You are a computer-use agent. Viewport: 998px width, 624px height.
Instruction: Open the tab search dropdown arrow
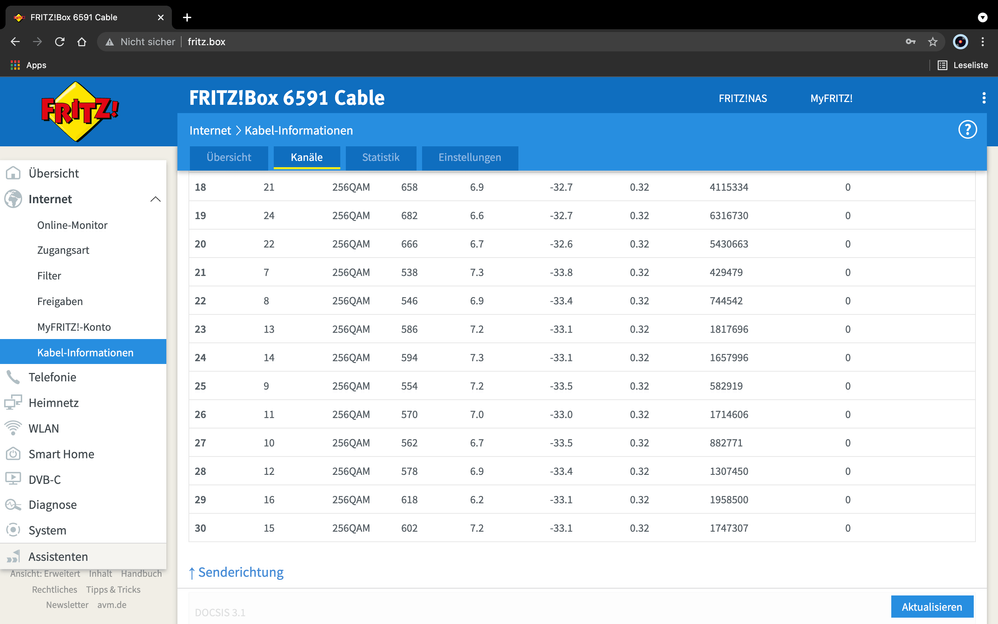pos(983,17)
